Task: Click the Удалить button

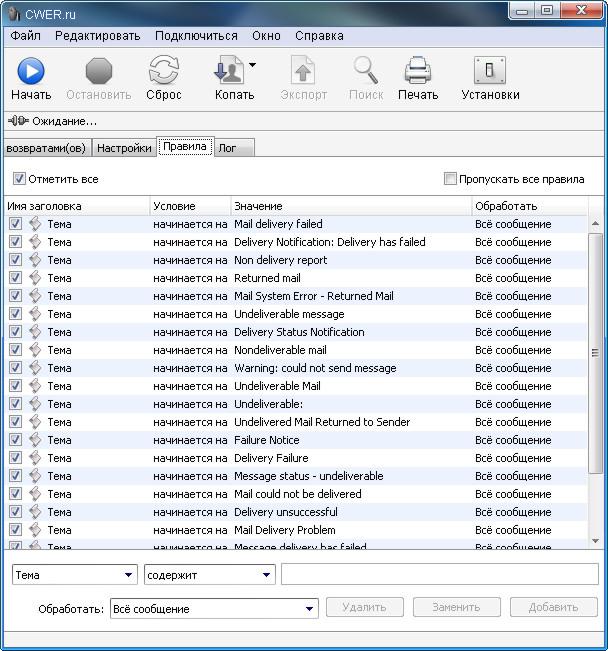Action: [365, 607]
